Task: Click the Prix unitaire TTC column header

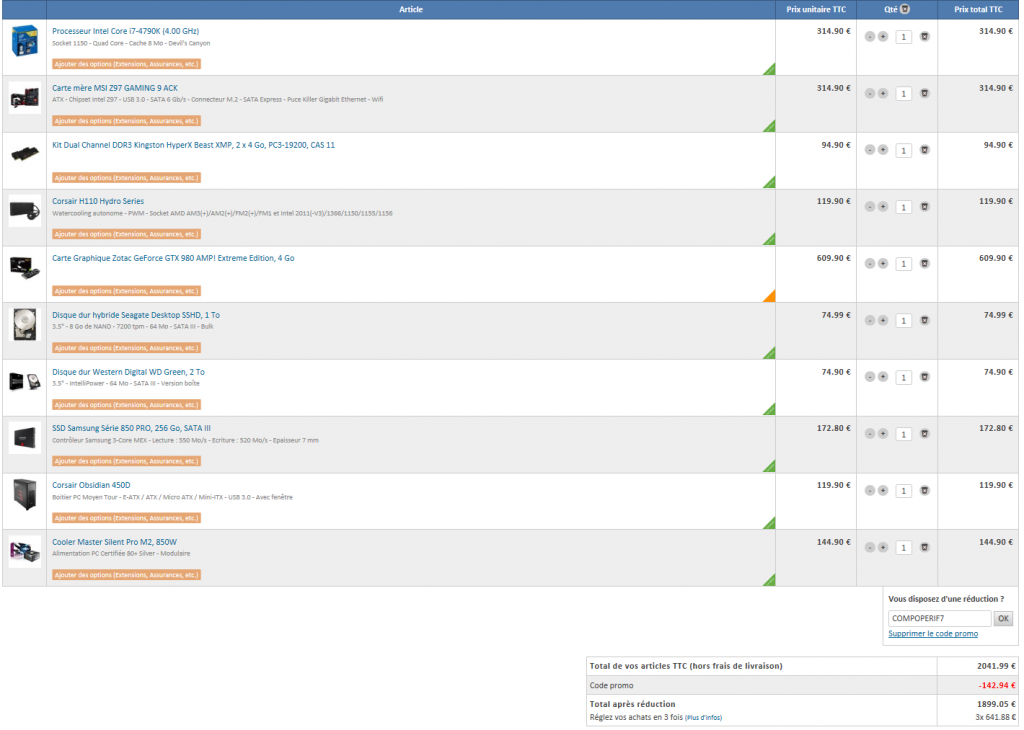Action: pos(816,9)
